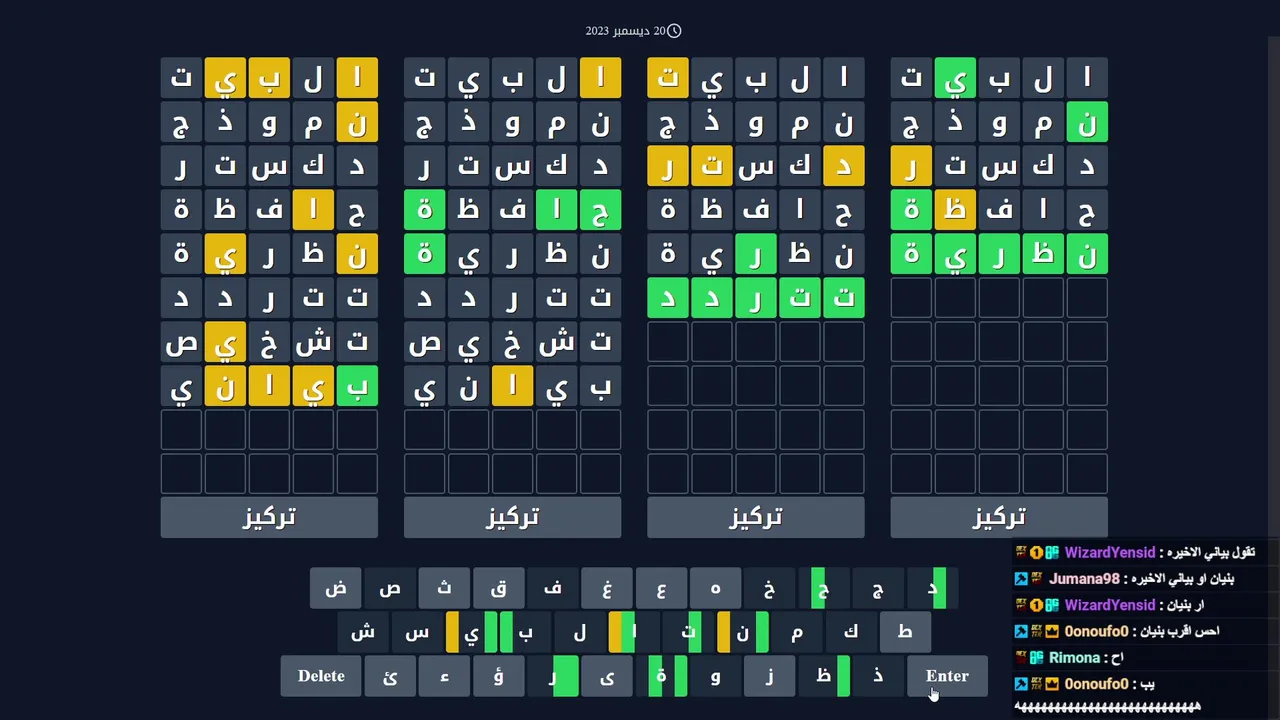The image size is (1280, 720).
Task: Hit the ق letter key
Action: coord(498,588)
